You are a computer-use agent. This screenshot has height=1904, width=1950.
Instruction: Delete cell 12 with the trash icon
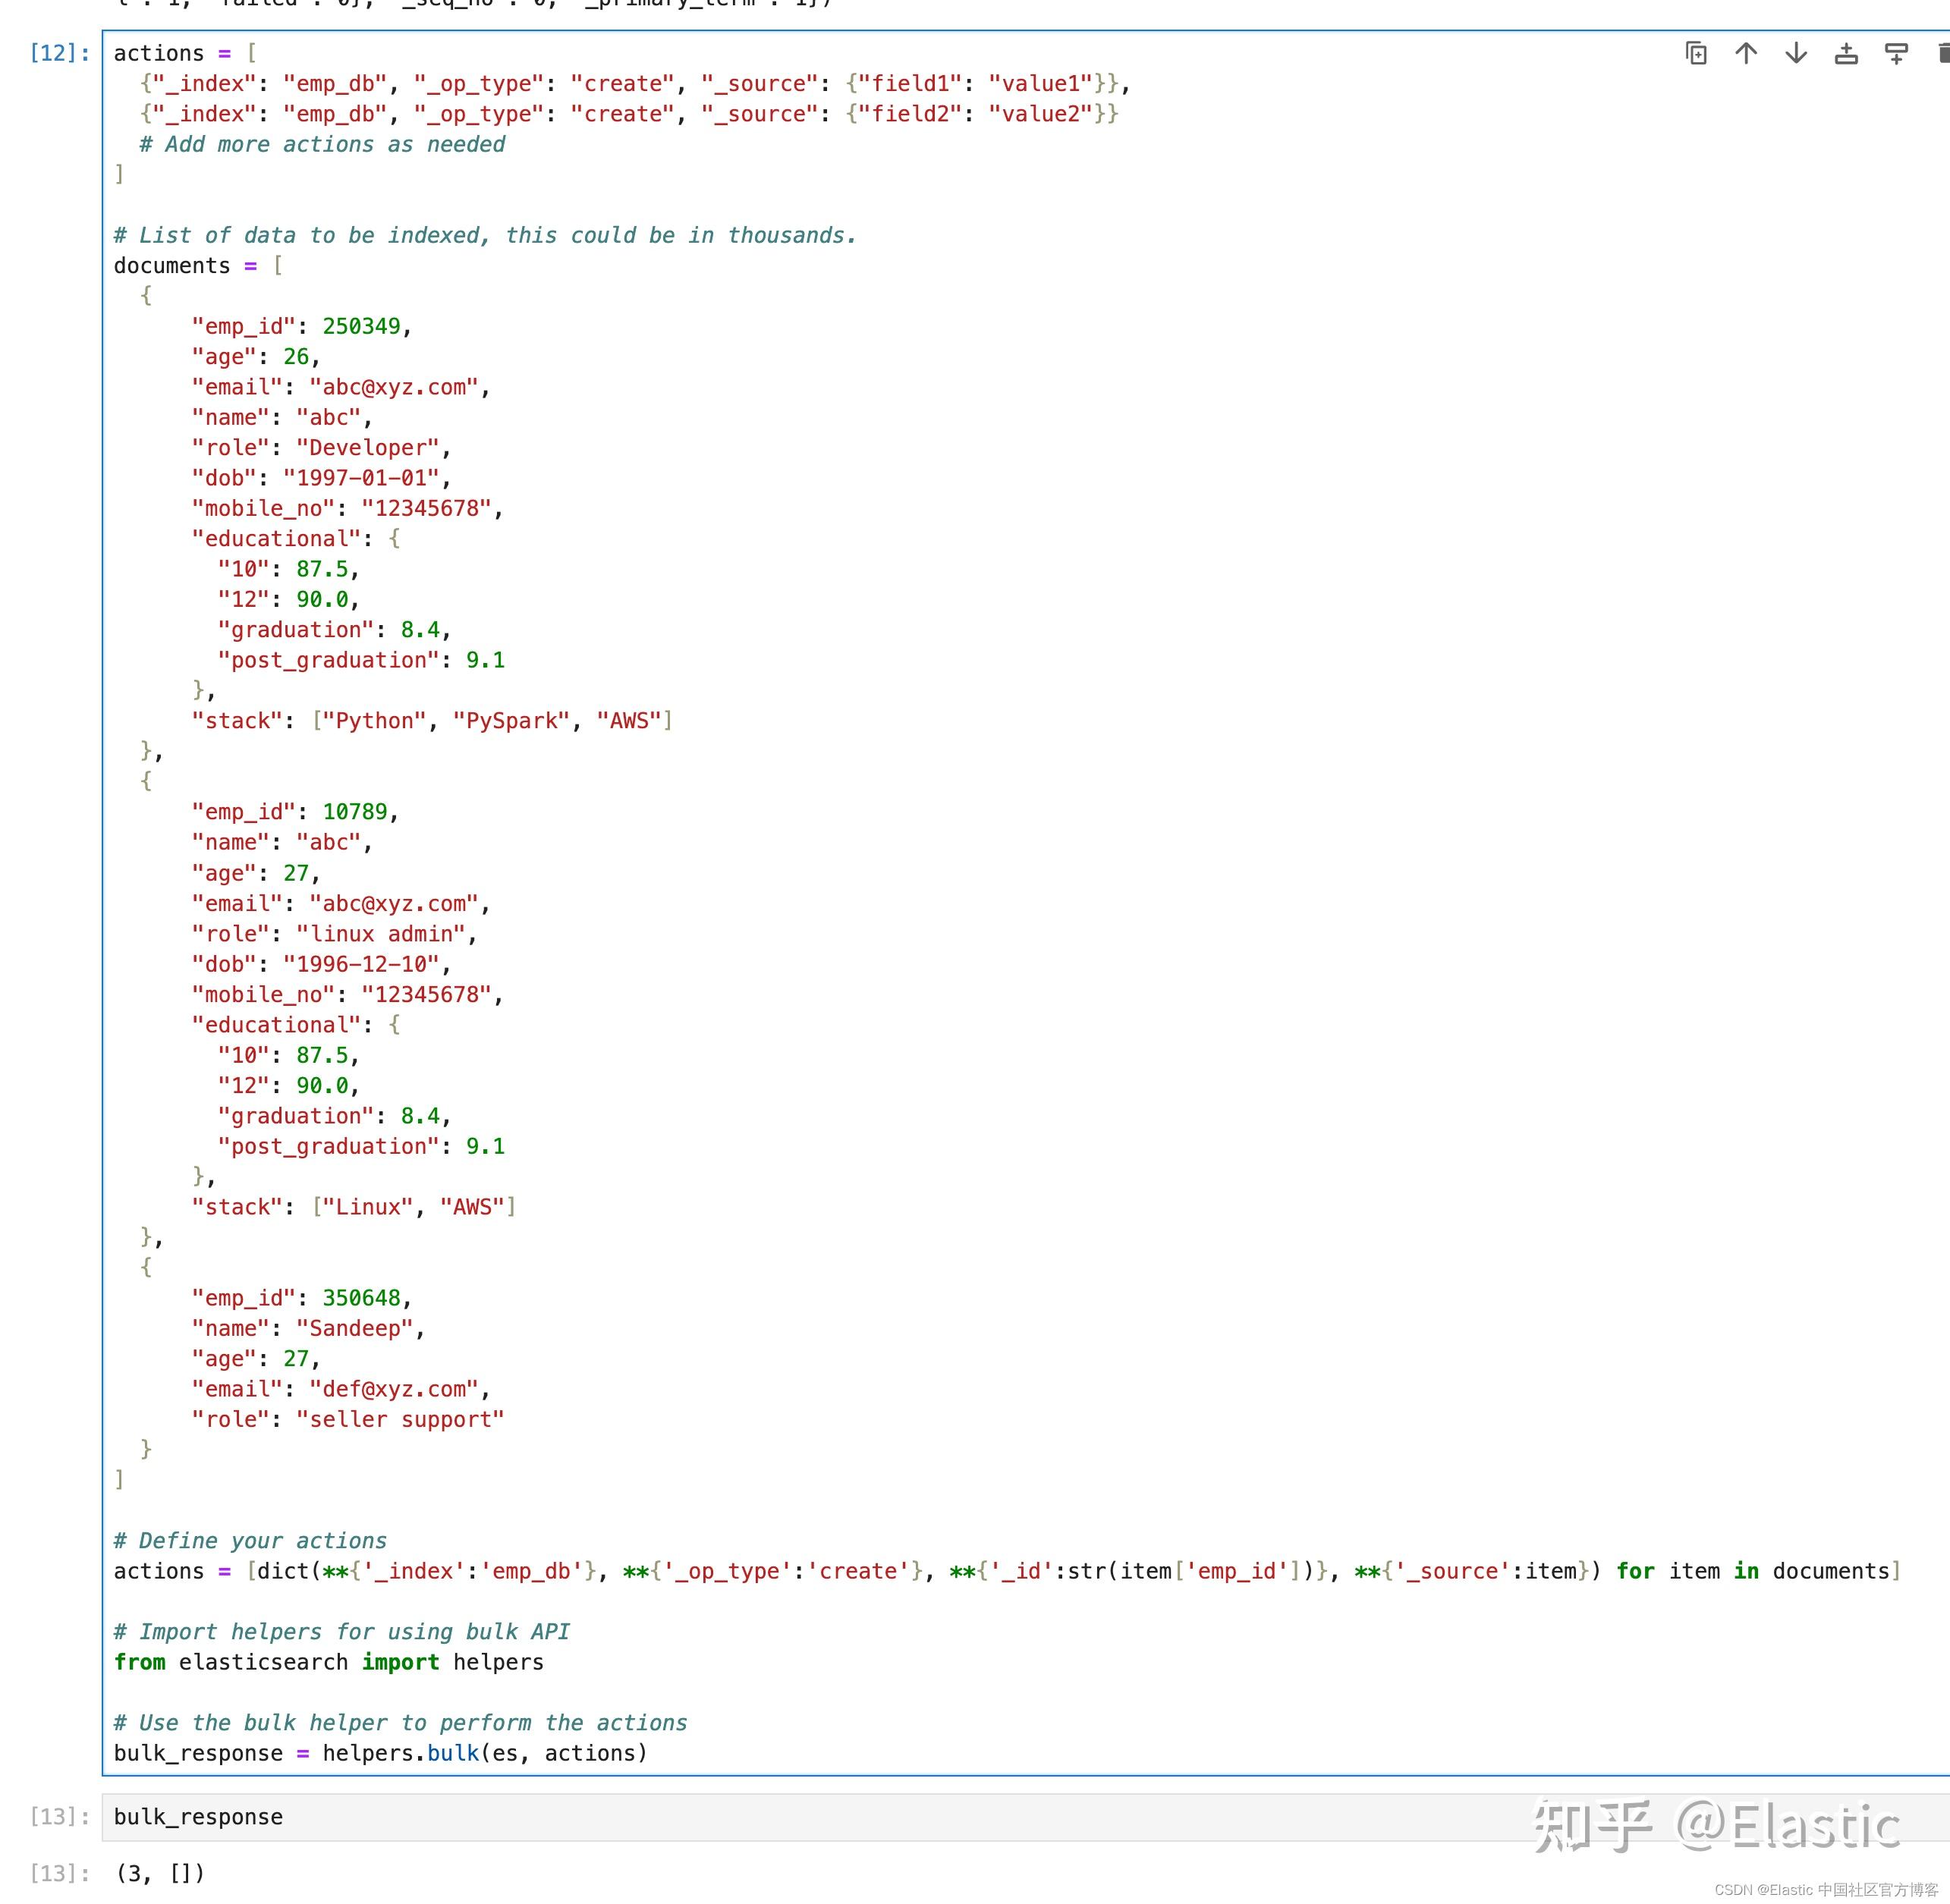[x=1943, y=53]
